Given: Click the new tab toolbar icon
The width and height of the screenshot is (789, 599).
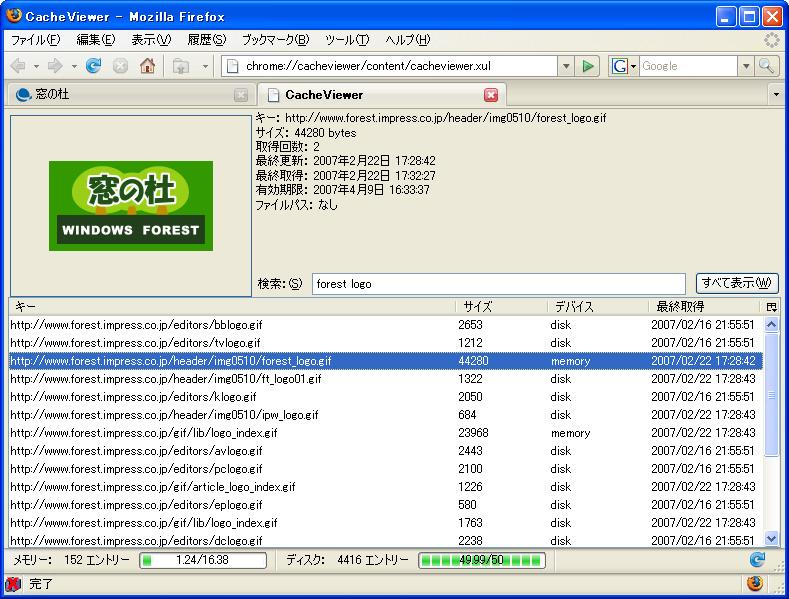Looking at the screenshot, I should click(181, 66).
